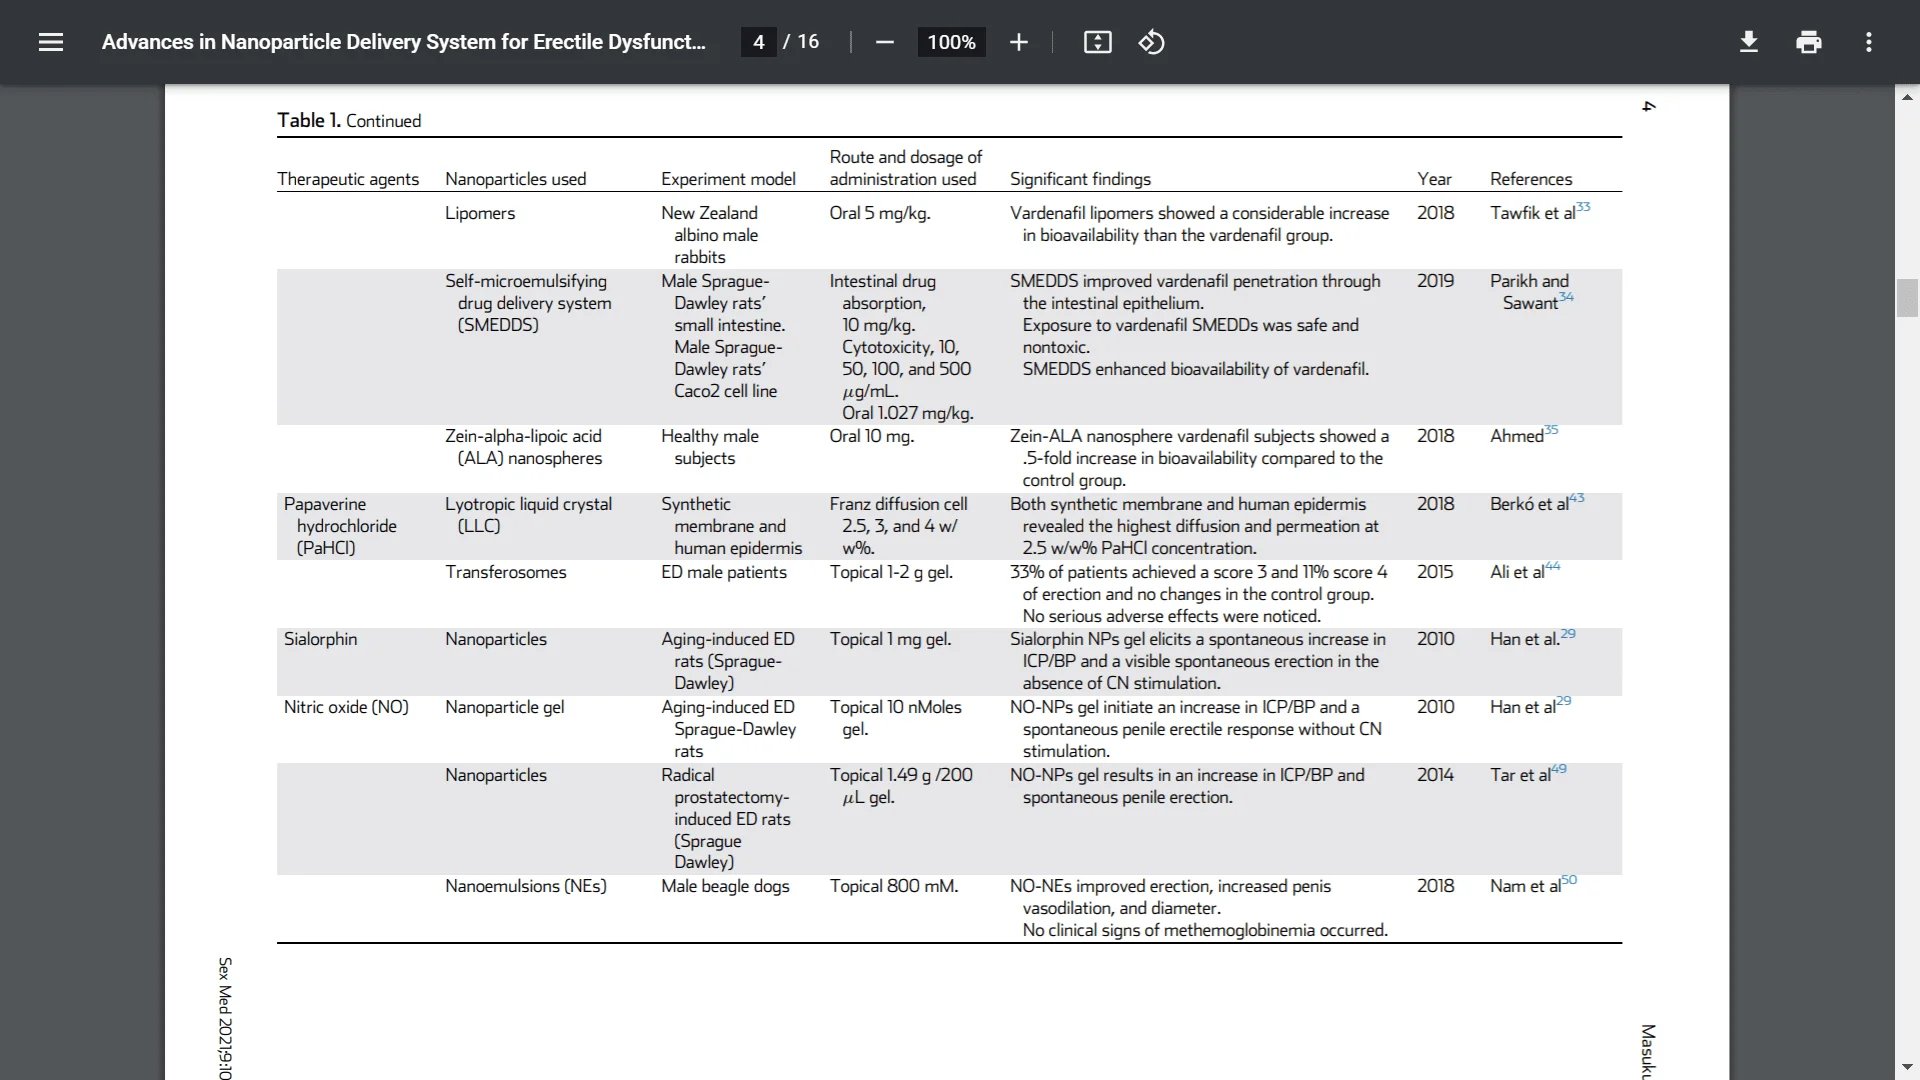Click the 'Lipomers' cell
The height and width of the screenshot is (1080, 1920).
480,213
